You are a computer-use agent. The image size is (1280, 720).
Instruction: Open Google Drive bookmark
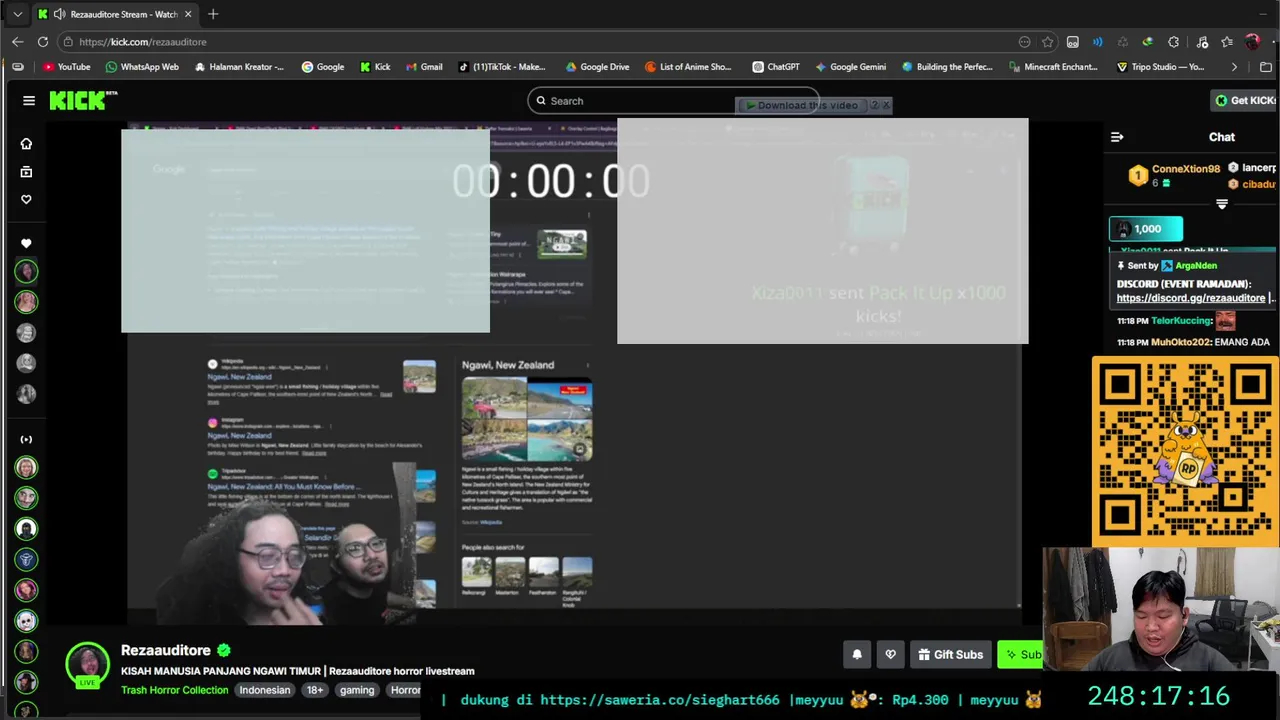597,67
